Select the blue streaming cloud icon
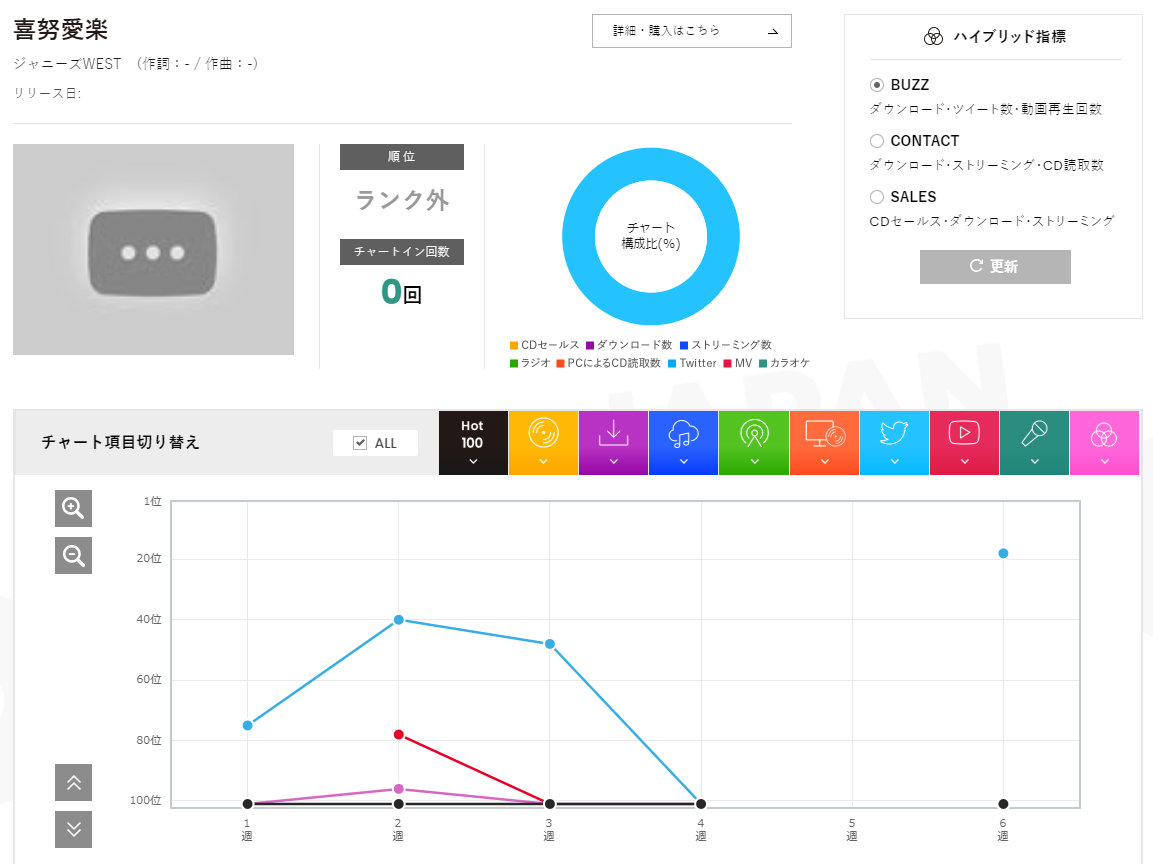This screenshot has height=864, width=1153. click(683, 433)
